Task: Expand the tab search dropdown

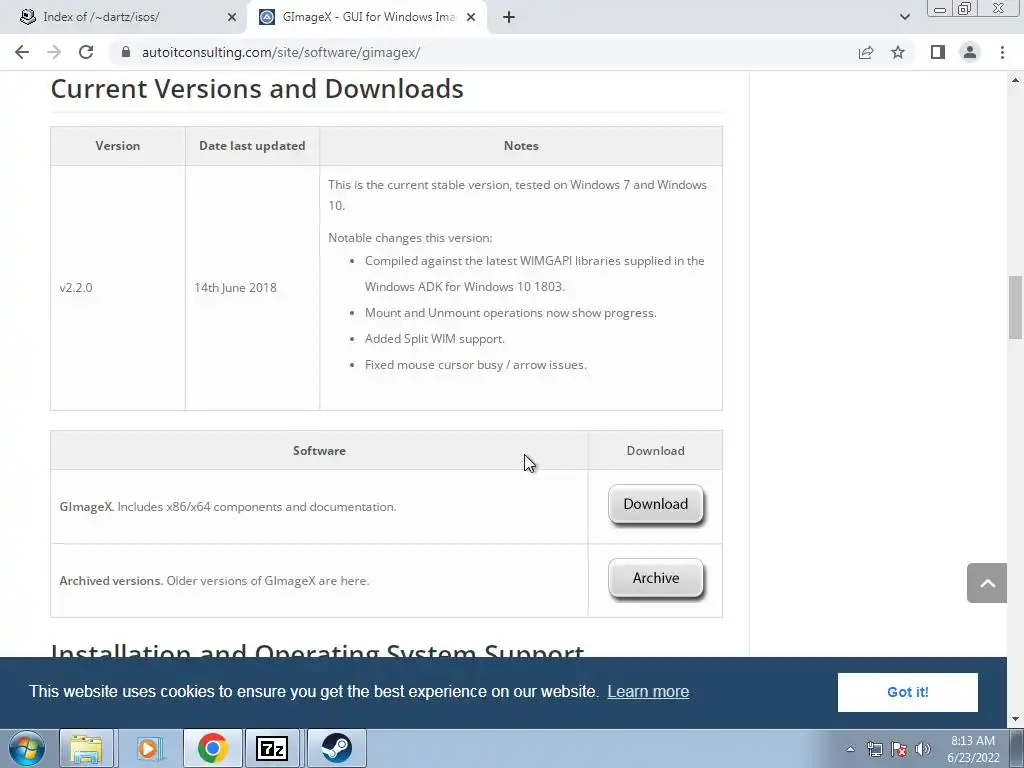Action: coord(904,17)
